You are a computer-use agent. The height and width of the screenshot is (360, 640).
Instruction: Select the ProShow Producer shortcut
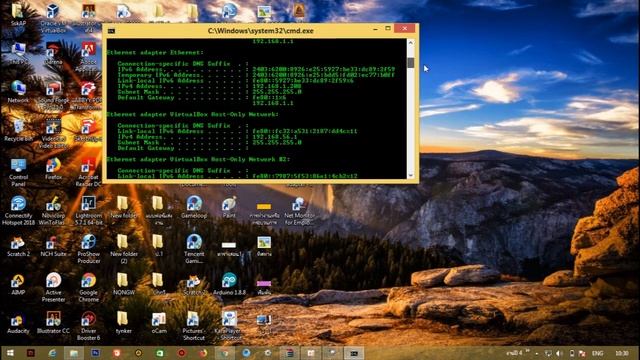[x=89, y=249]
